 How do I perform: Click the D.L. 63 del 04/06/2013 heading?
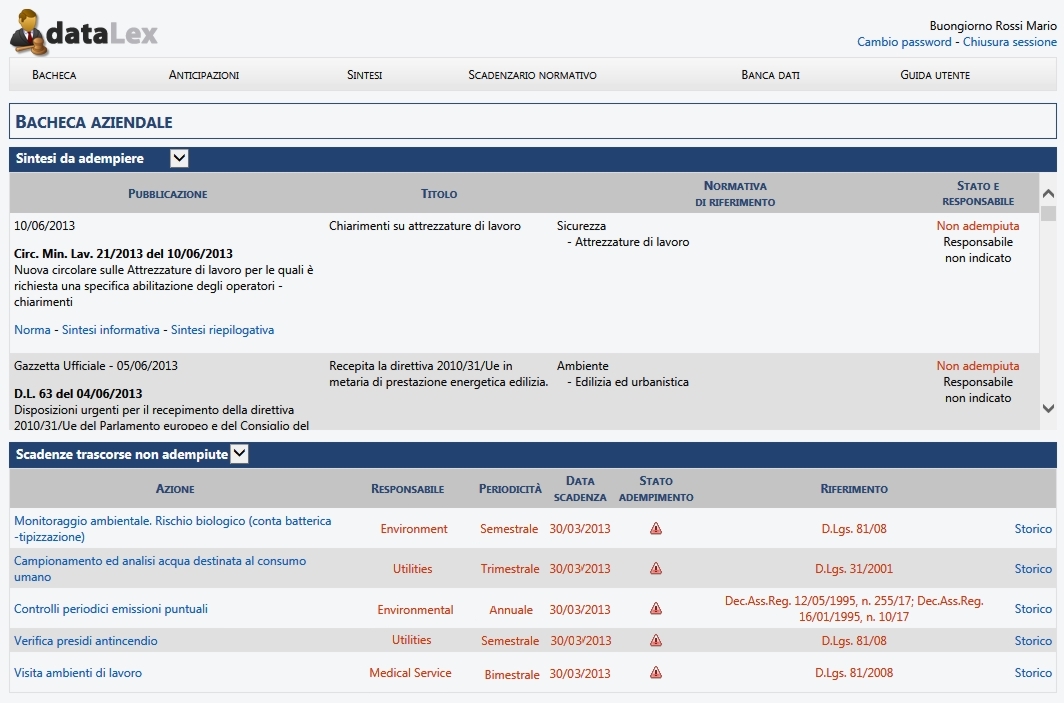tap(78, 394)
